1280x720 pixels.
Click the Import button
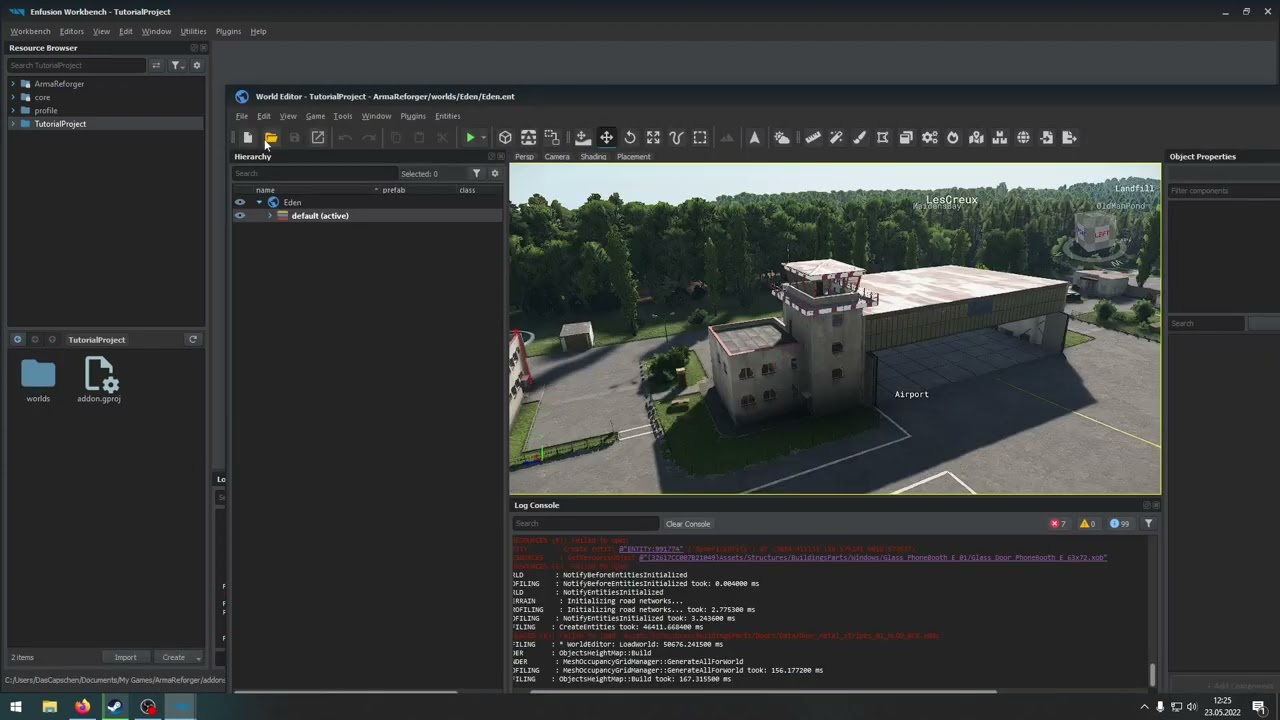[x=125, y=657]
